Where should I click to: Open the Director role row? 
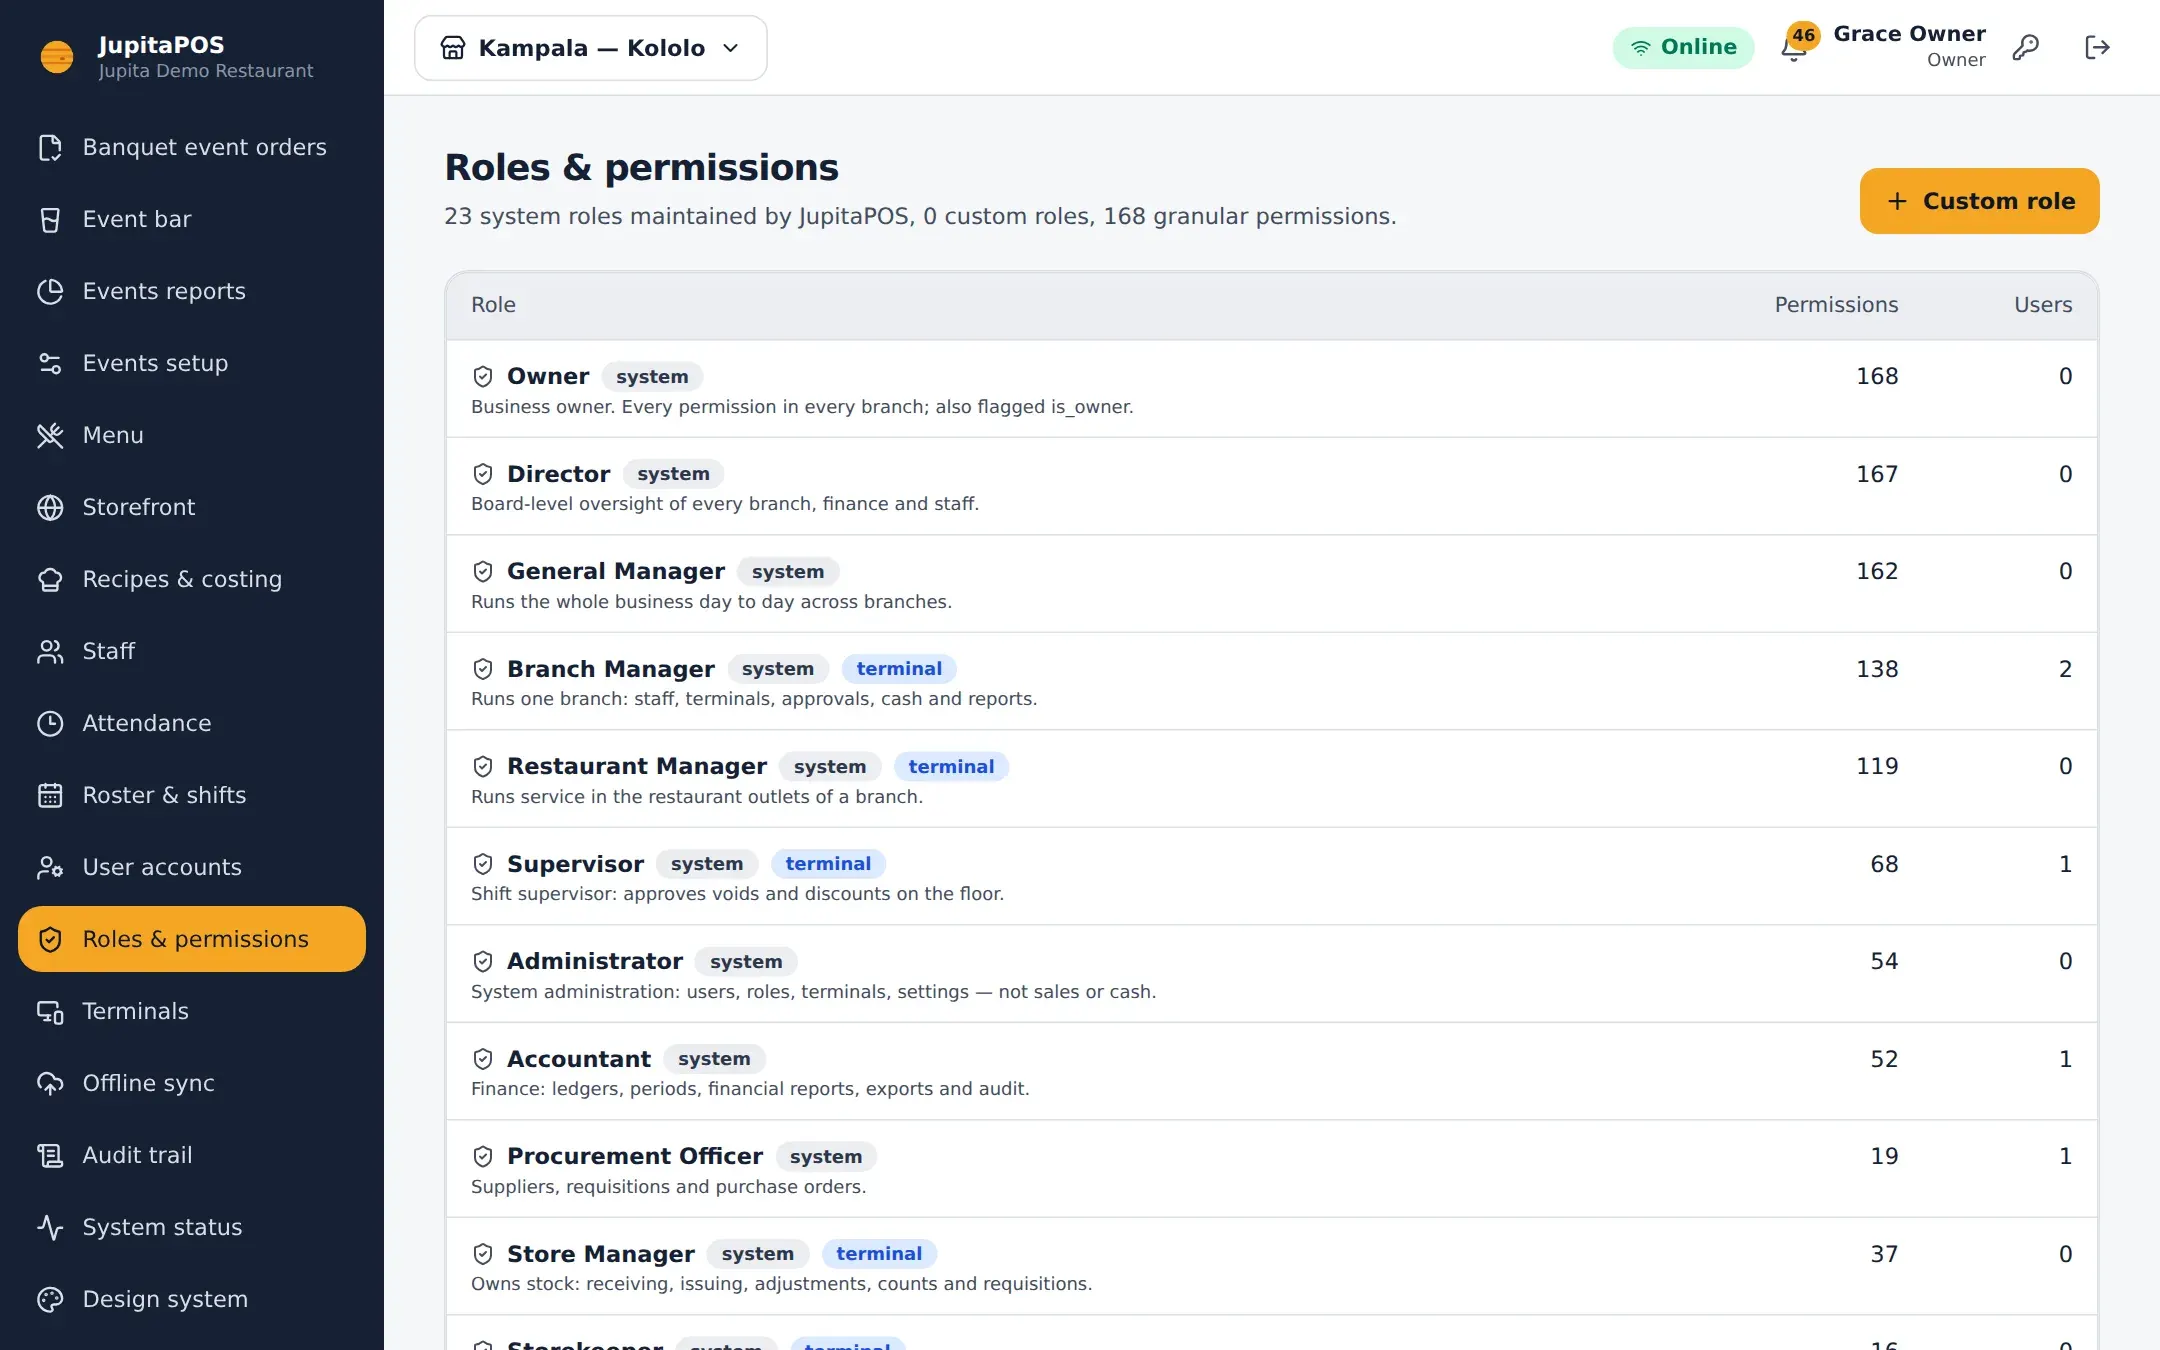pyautogui.click(x=1271, y=487)
